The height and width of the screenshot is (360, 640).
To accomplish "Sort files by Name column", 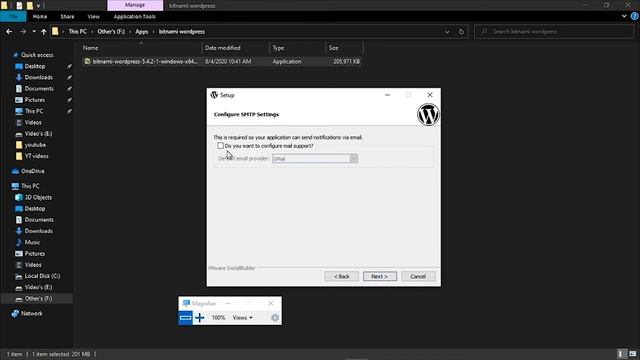I will point(141,48).
